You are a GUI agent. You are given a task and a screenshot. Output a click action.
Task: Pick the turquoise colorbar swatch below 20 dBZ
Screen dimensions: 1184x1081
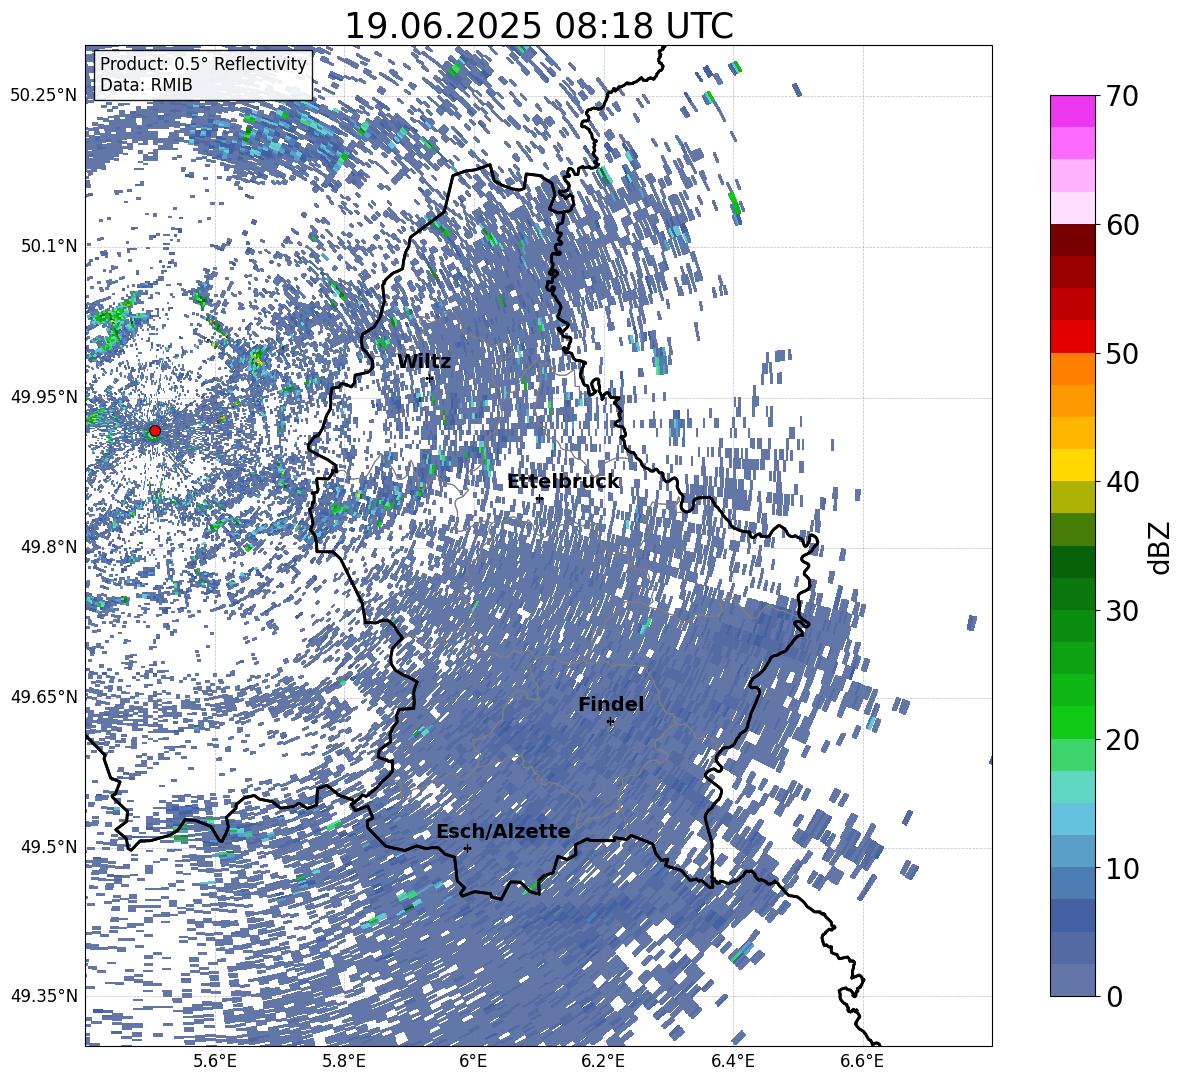1072,787
